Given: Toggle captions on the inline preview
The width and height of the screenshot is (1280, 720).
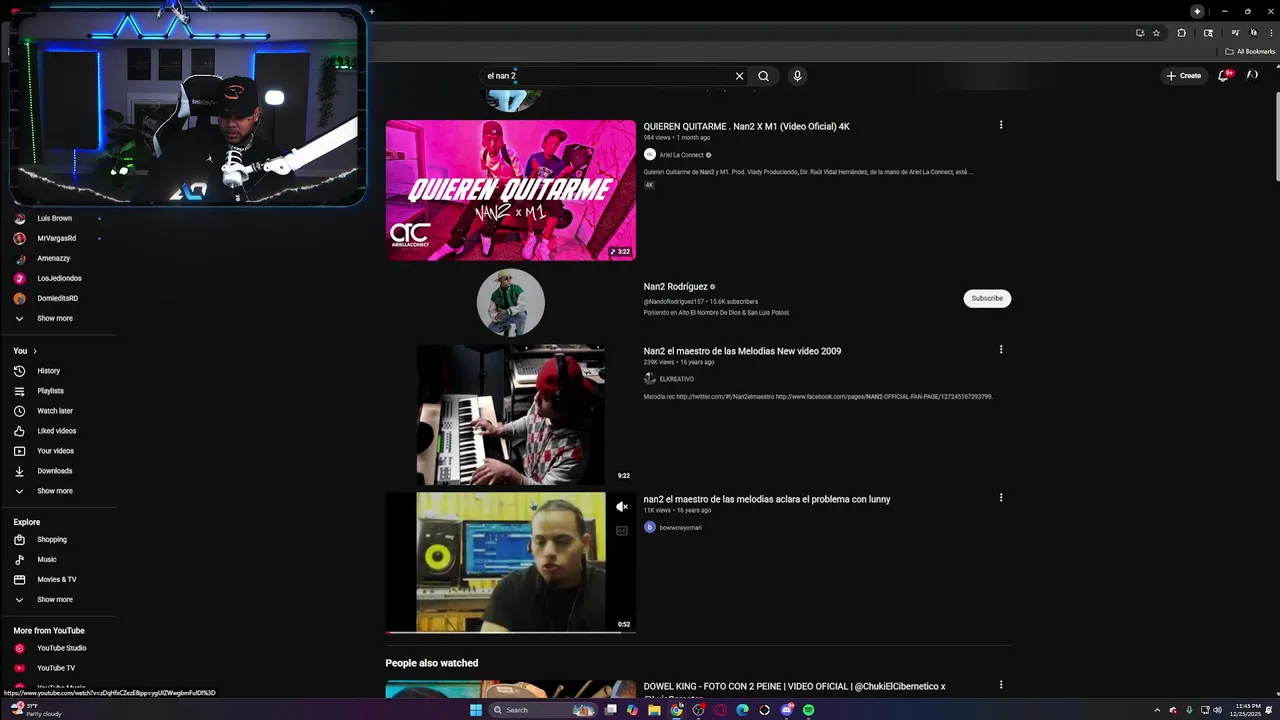Looking at the screenshot, I should [x=622, y=531].
